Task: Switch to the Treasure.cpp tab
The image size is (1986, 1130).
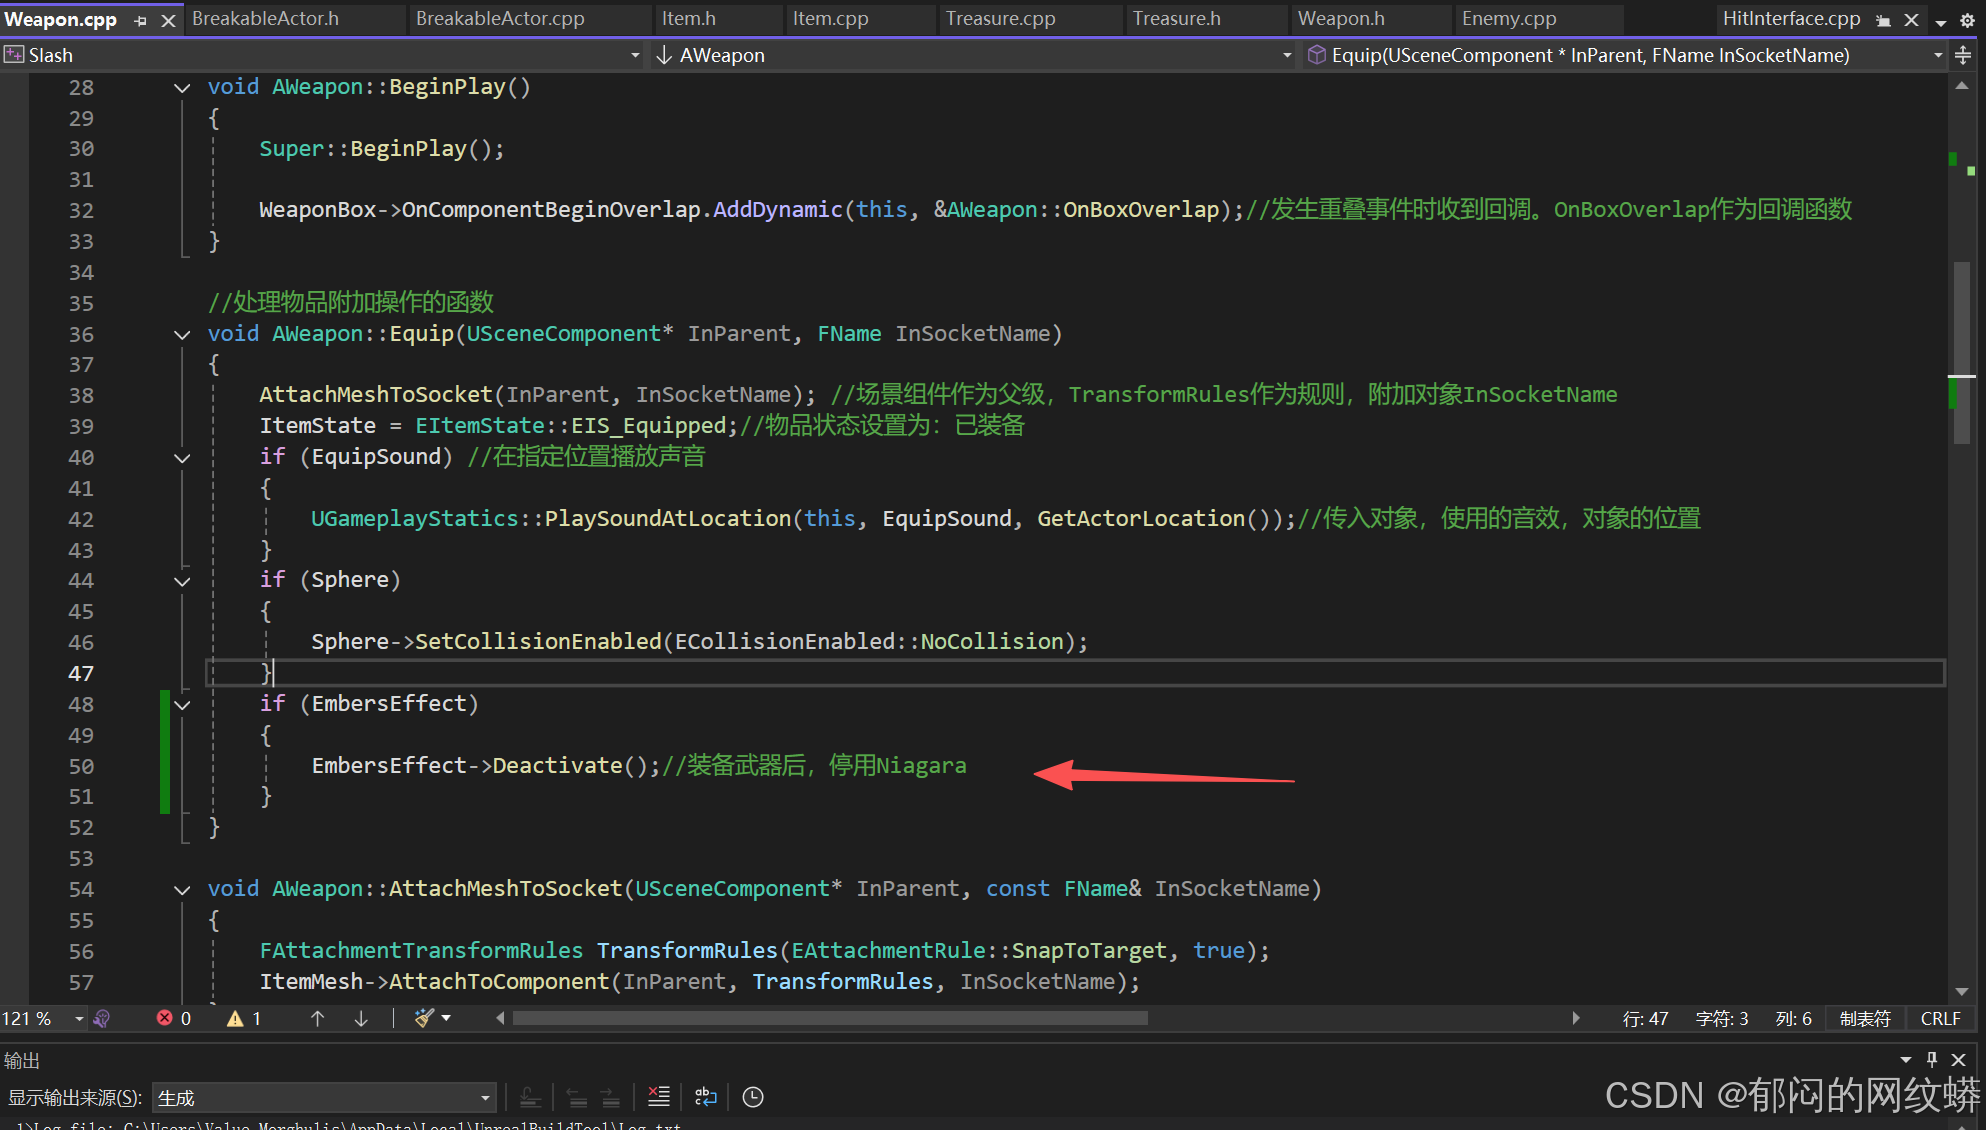Action: [x=1000, y=19]
